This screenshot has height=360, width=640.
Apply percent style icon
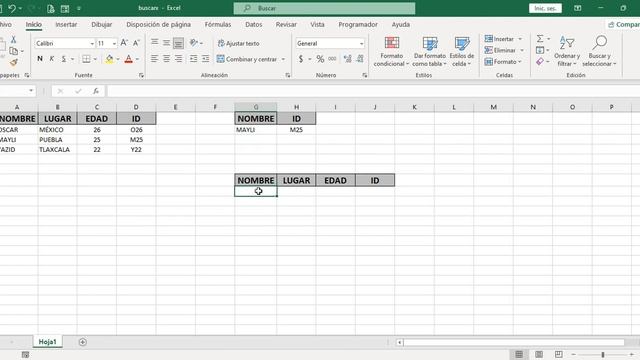(320, 59)
